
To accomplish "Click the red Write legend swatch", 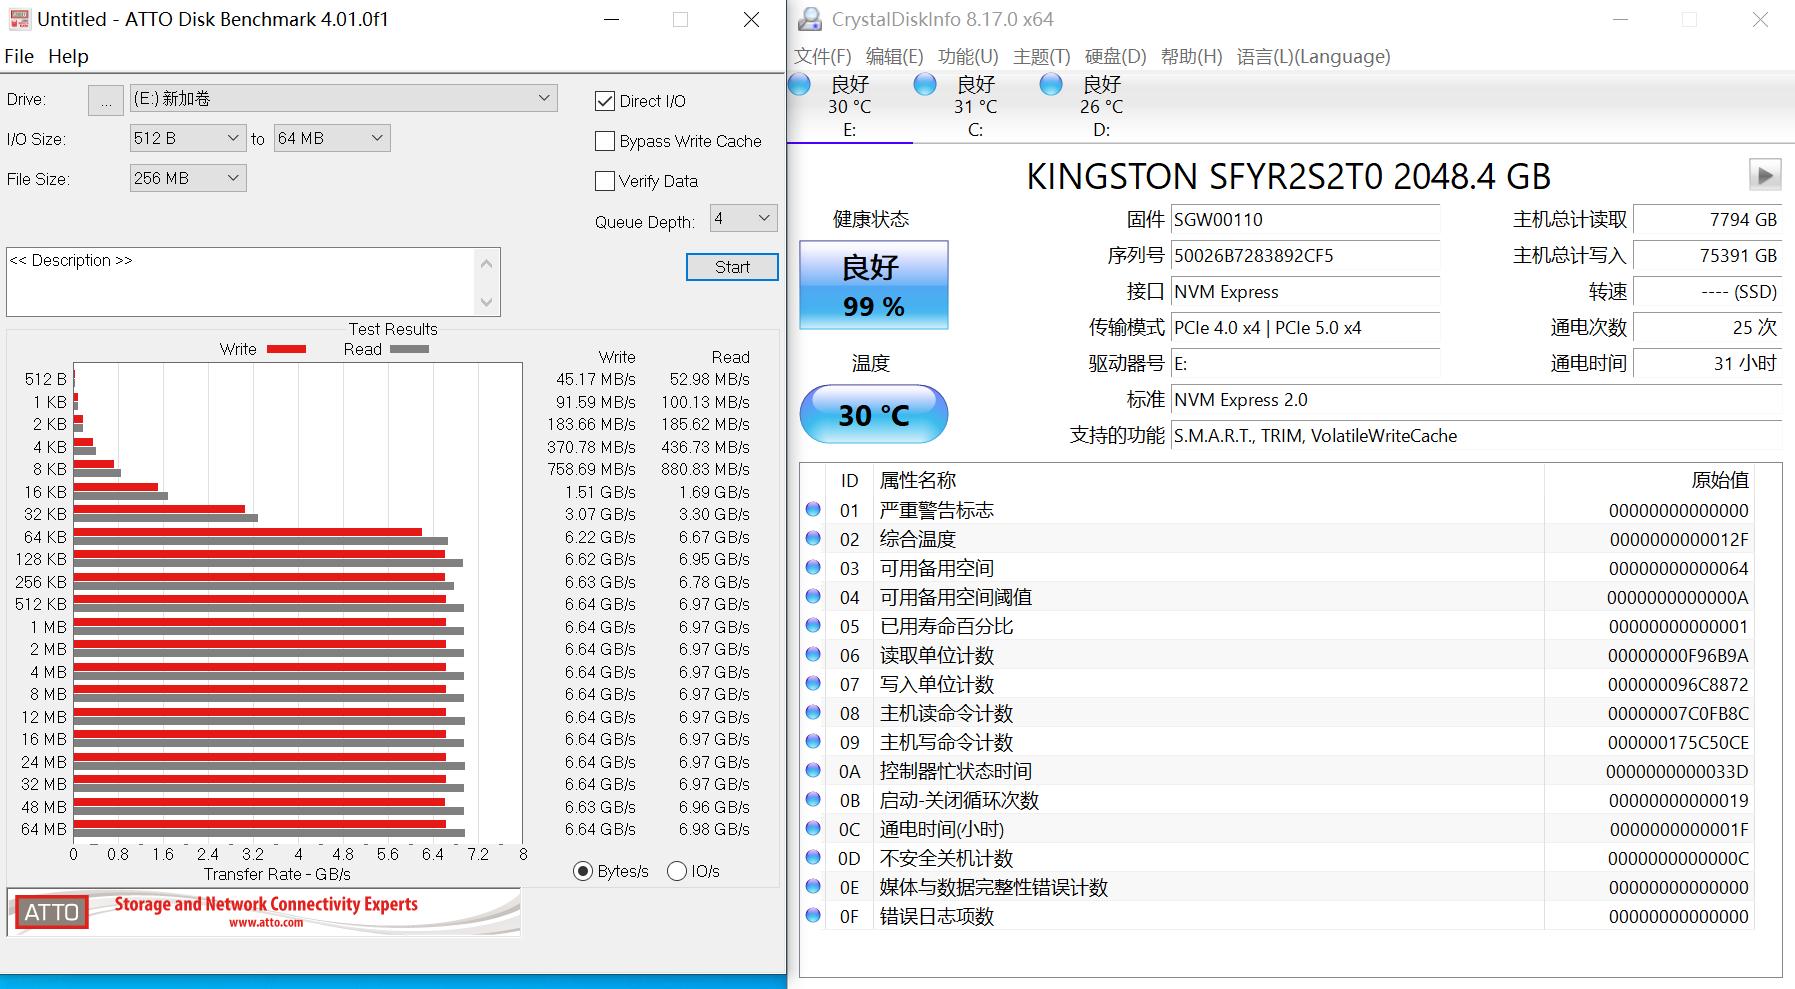I will (x=286, y=349).
